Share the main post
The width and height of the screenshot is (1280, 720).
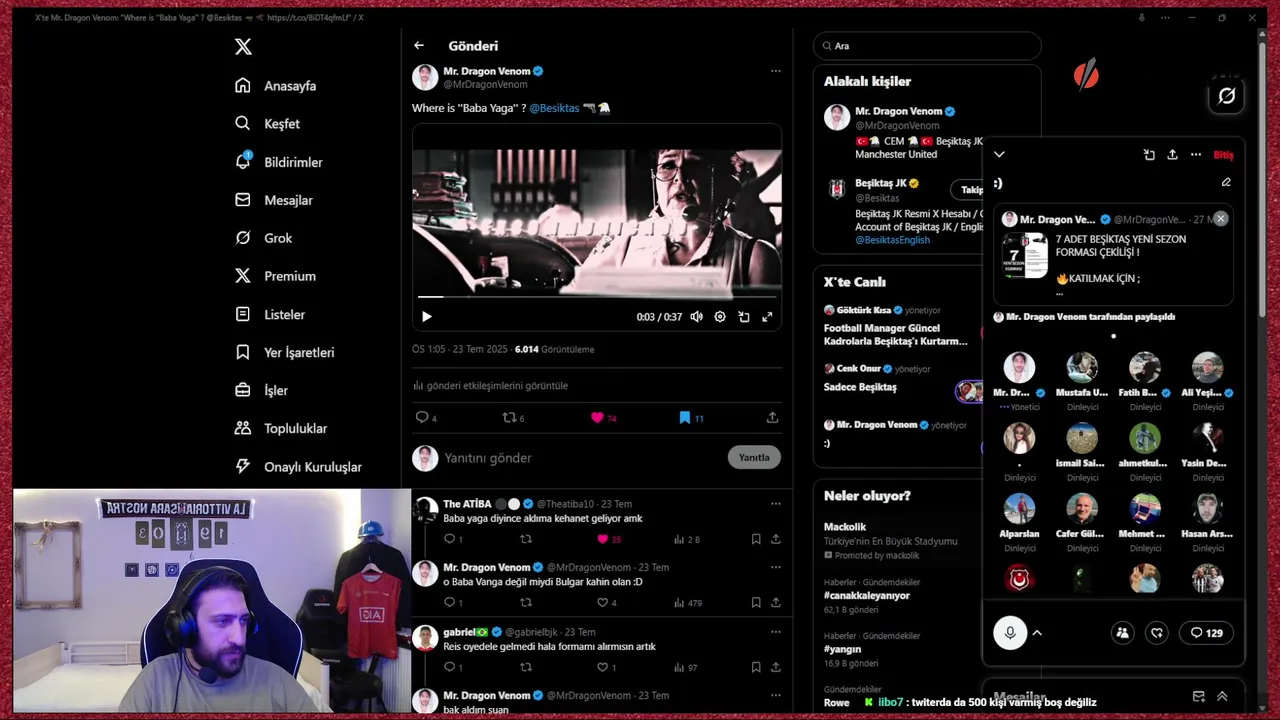tap(772, 418)
